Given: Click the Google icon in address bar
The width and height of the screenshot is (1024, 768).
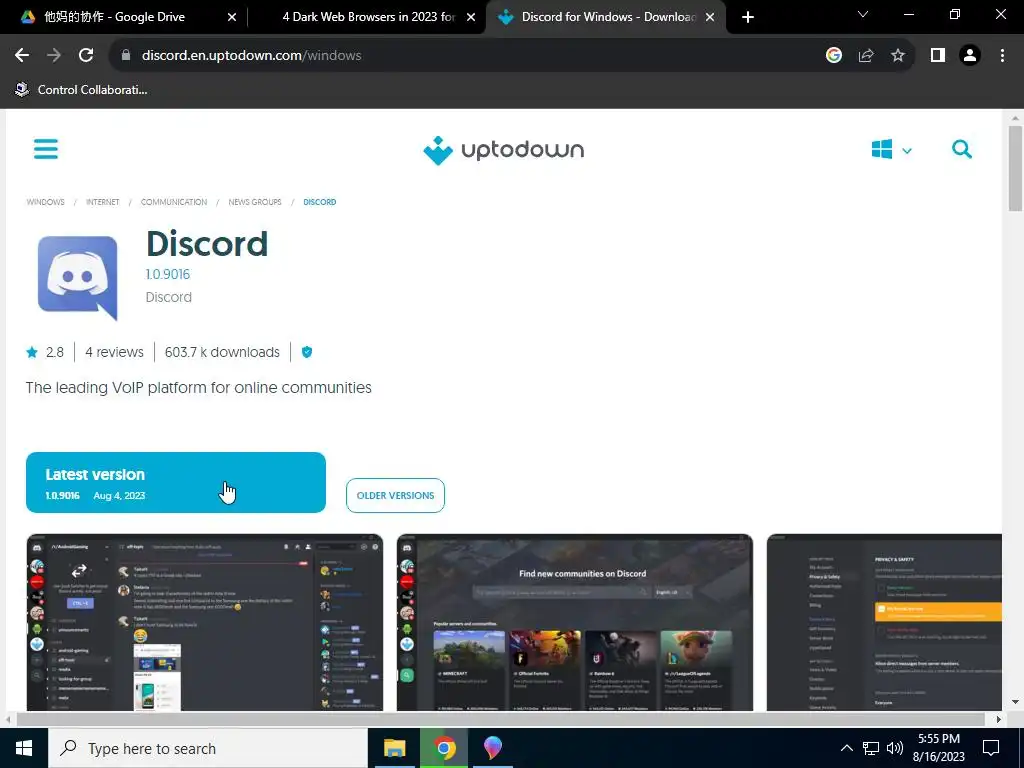Looking at the screenshot, I should coord(834,56).
